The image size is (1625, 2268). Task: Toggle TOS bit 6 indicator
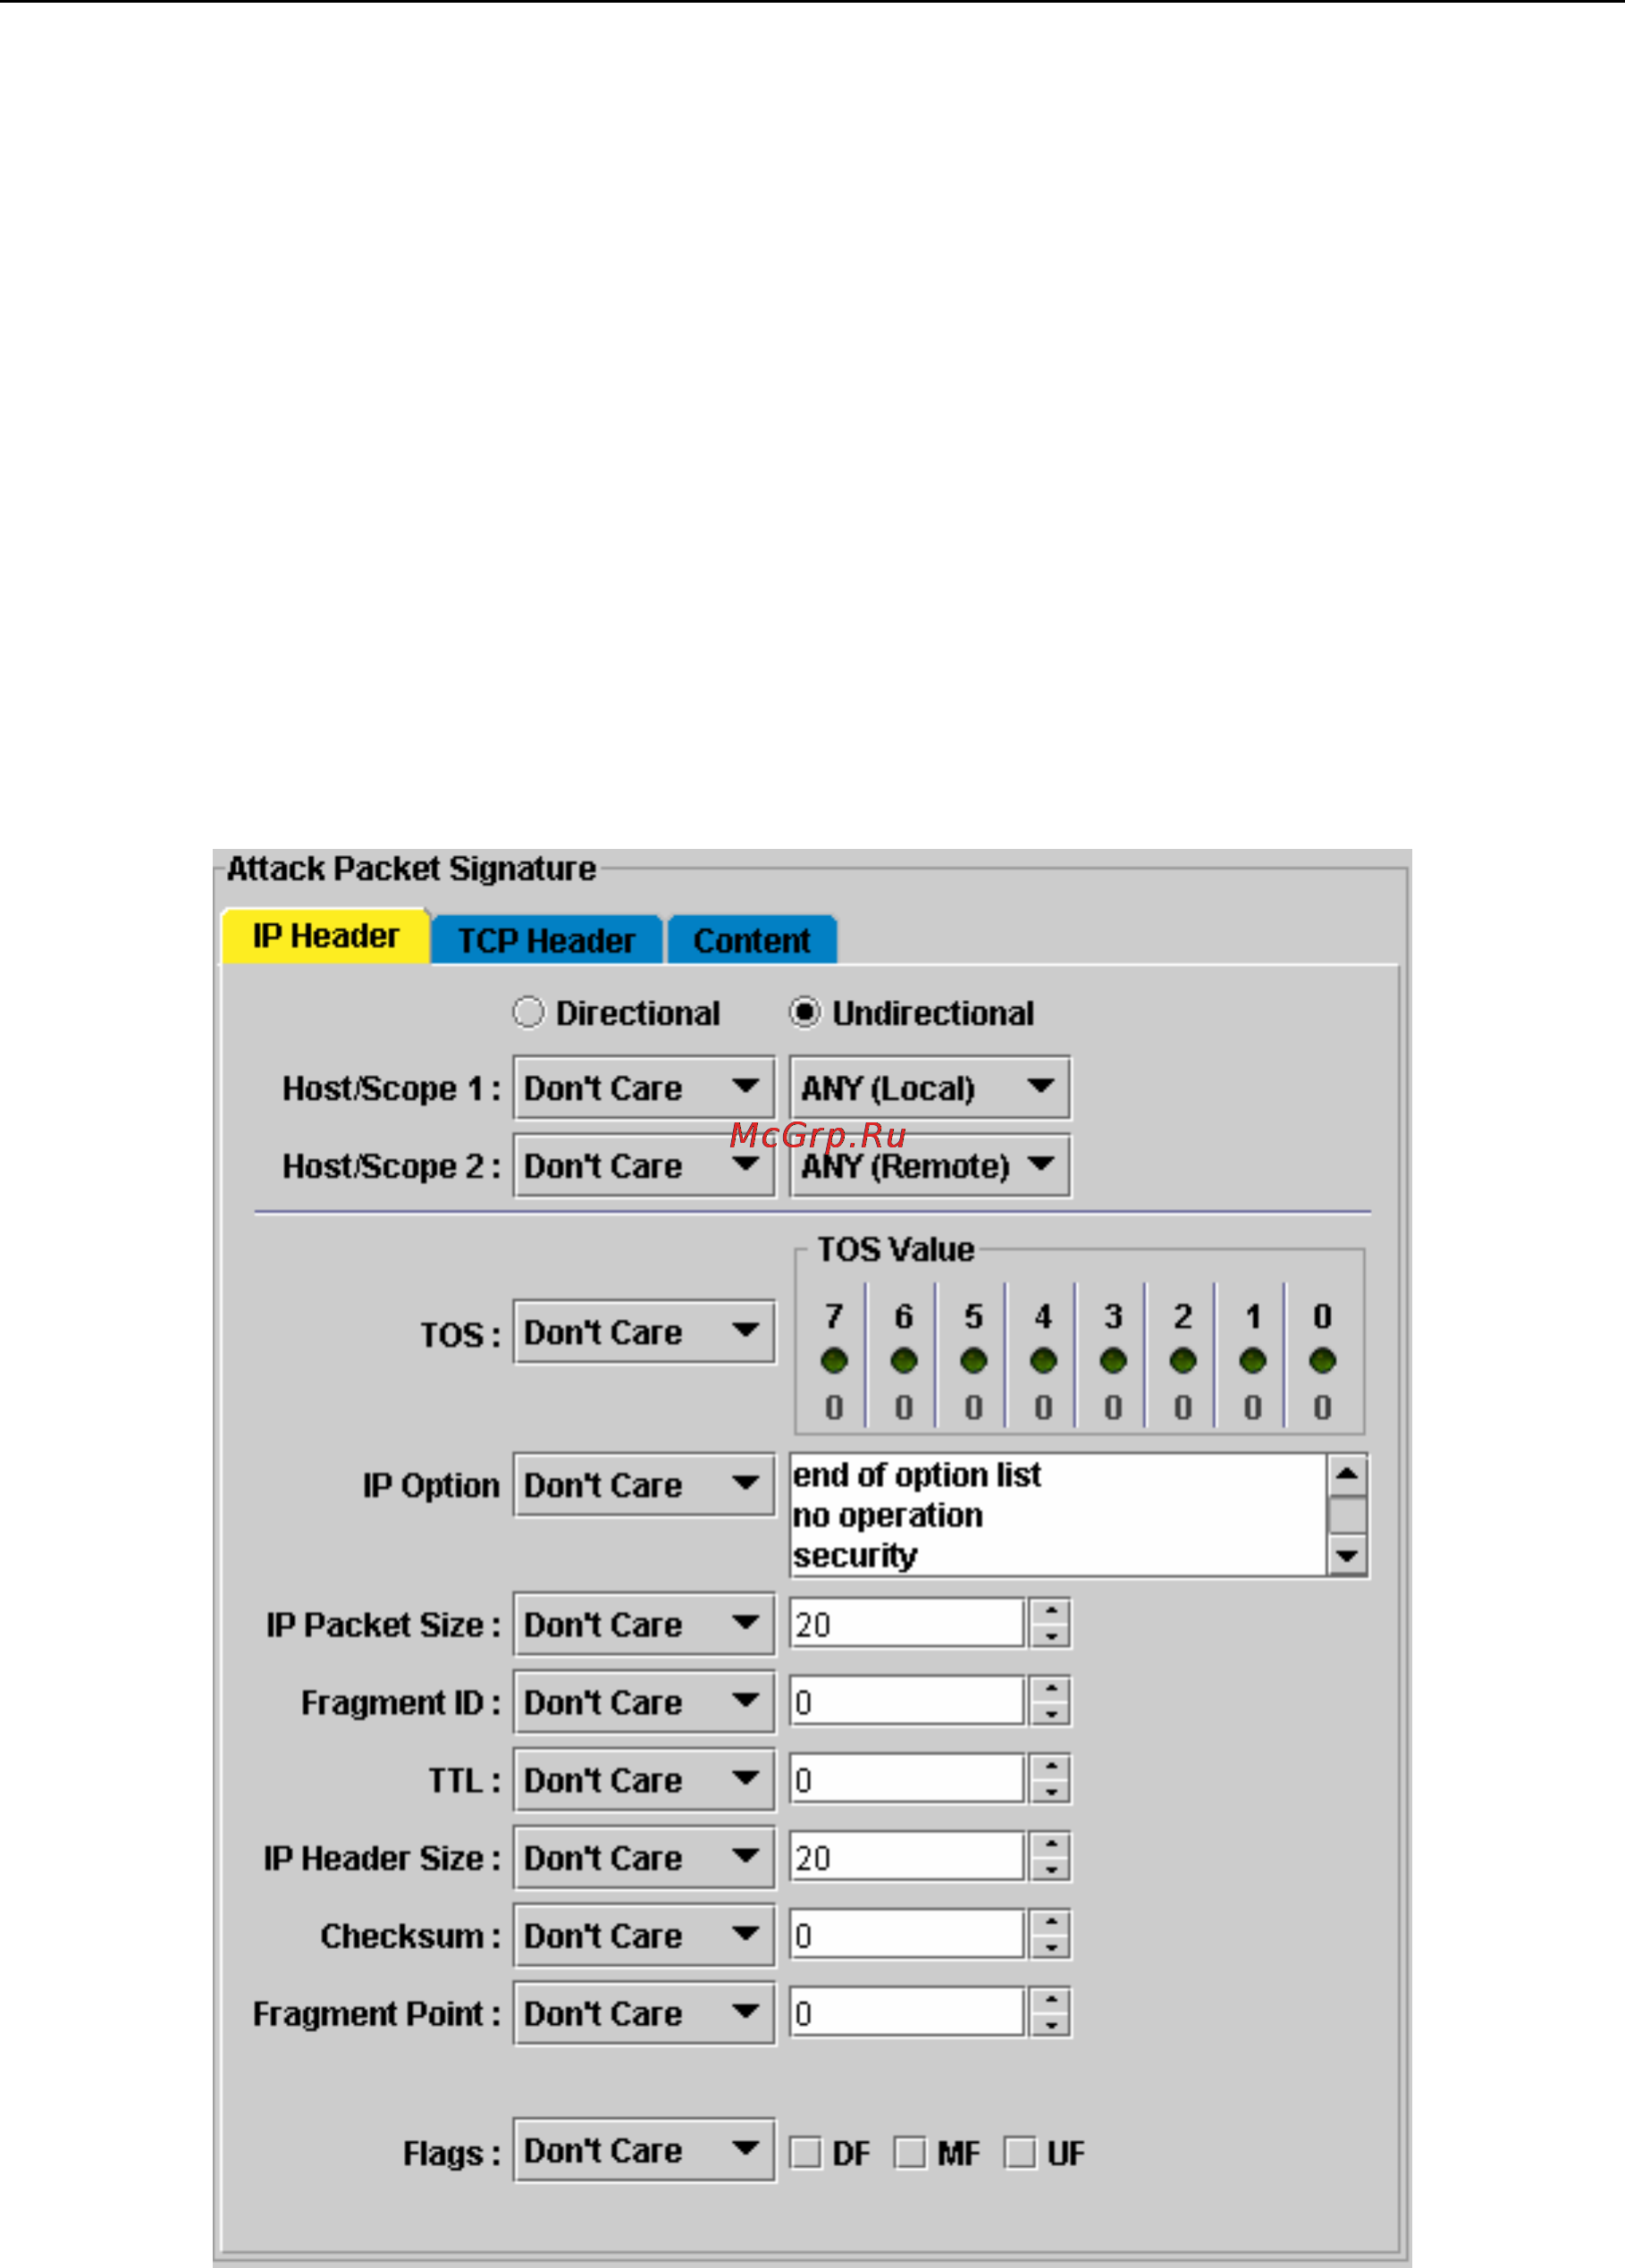pyautogui.click(x=904, y=1361)
